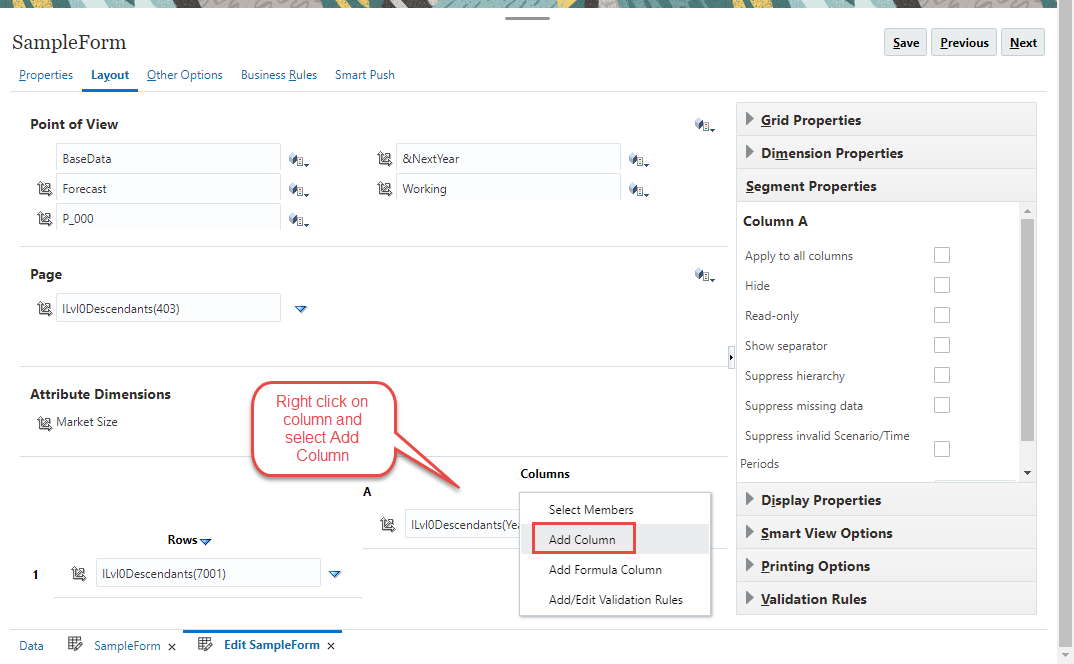Screen dimensions: 1074x664
Task: Click member selector icon beside column ILvl0Descendants(Year)
Action: [x=387, y=523]
